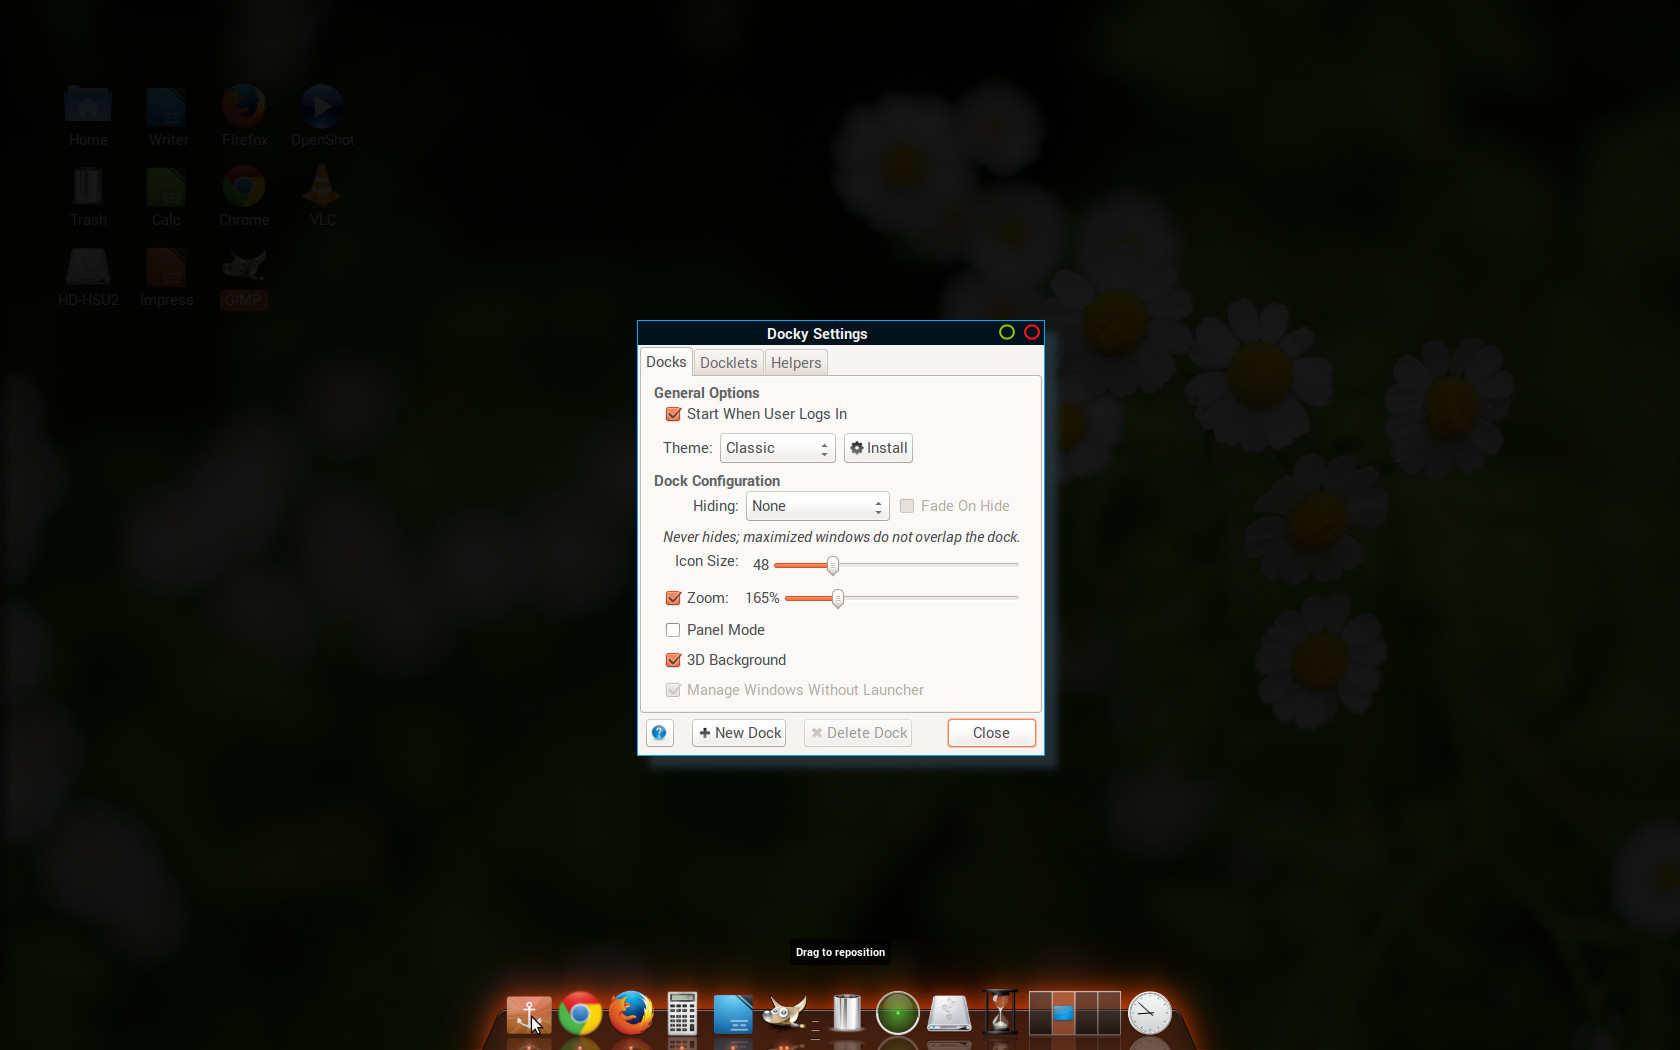Open the trash can in the dock
1680x1050 pixels.
(847, 1013)
